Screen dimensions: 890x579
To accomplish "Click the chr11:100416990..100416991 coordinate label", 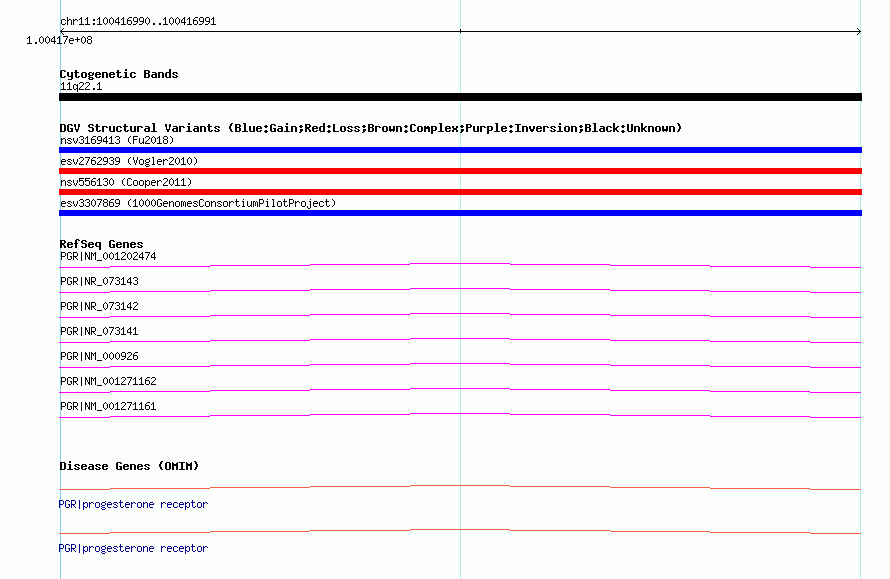I will tap(138, 22).
